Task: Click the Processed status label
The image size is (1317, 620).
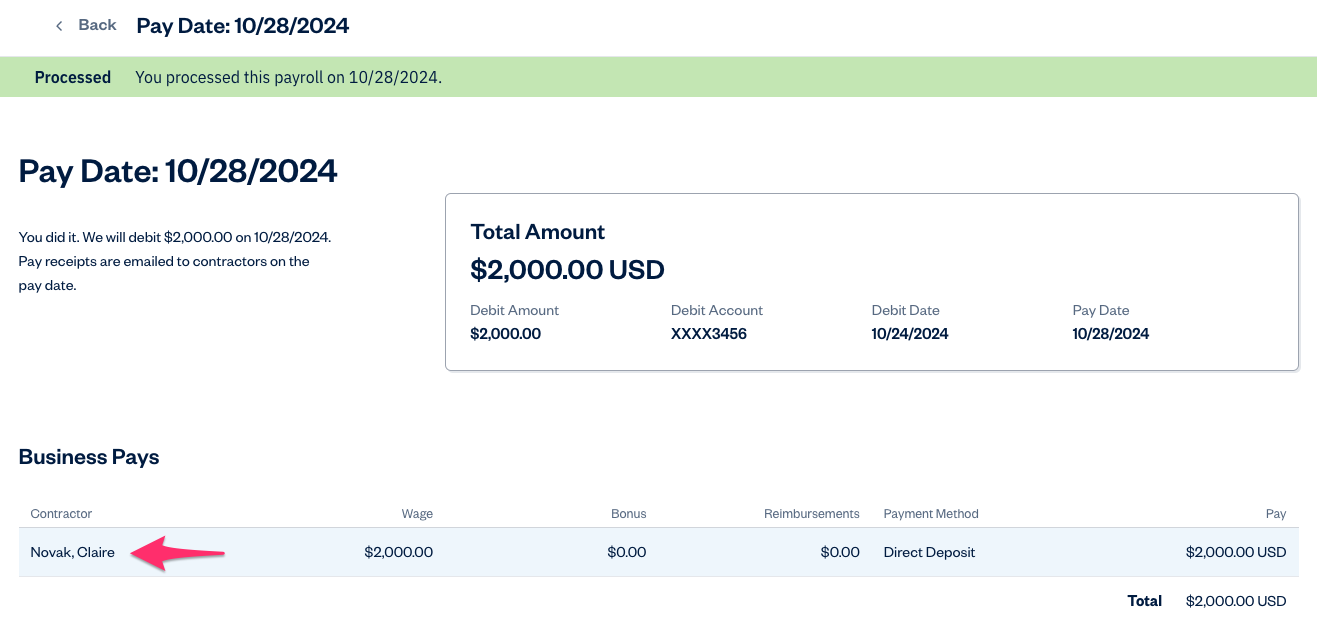Action: 72,77
